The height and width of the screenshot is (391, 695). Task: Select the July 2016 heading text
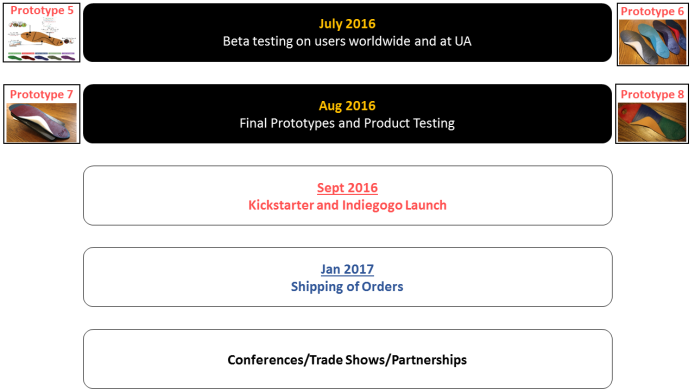pos(347,24)
